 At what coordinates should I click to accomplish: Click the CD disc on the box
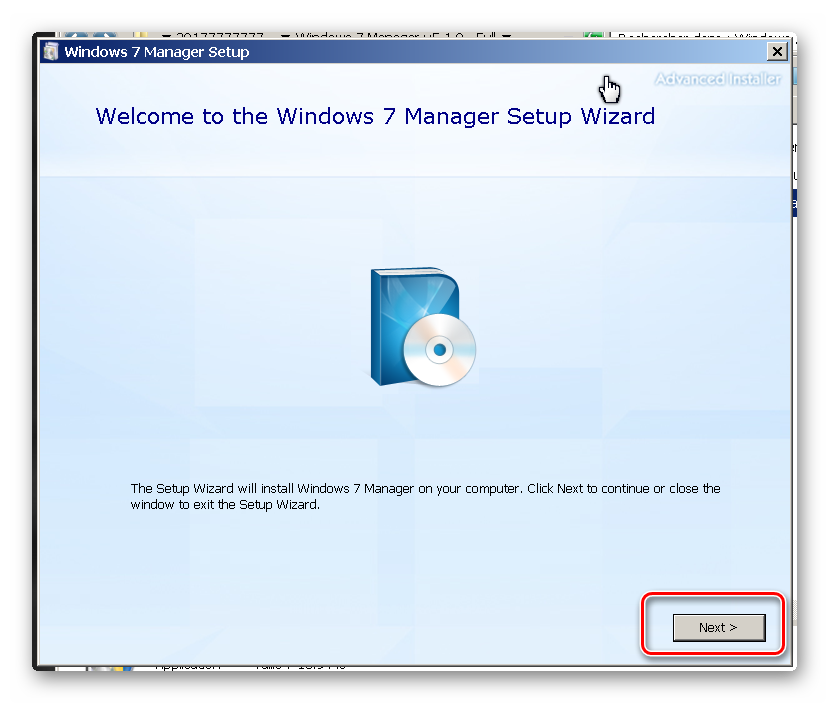click(439, 350)
